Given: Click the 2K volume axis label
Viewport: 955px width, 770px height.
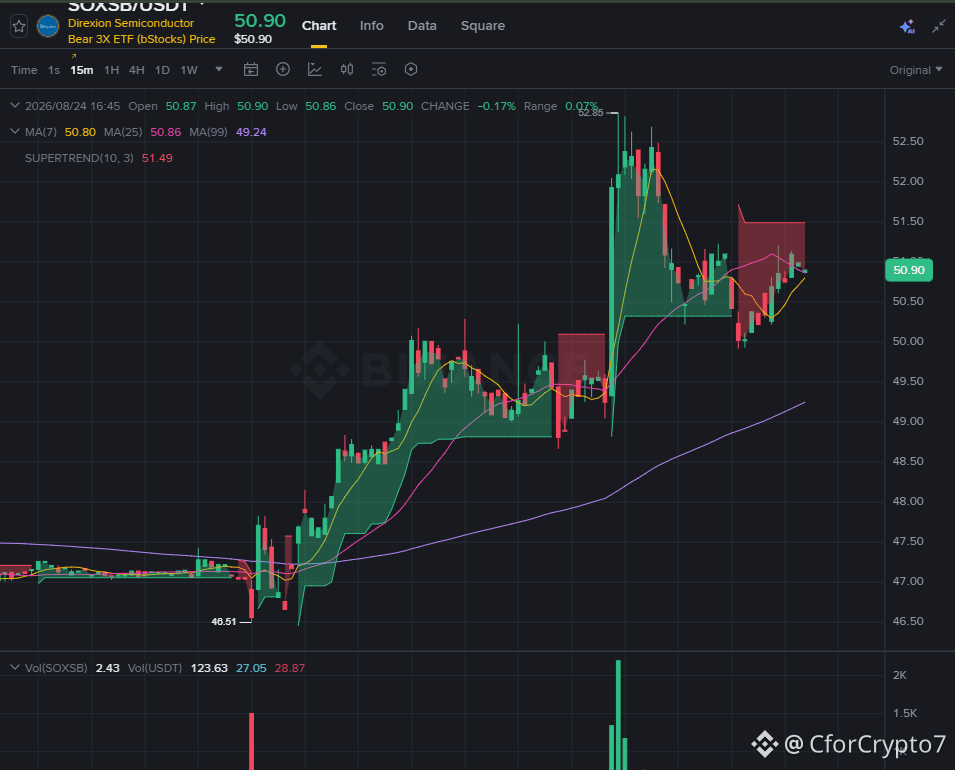Looking at the screenshot, I should (900, 675).
